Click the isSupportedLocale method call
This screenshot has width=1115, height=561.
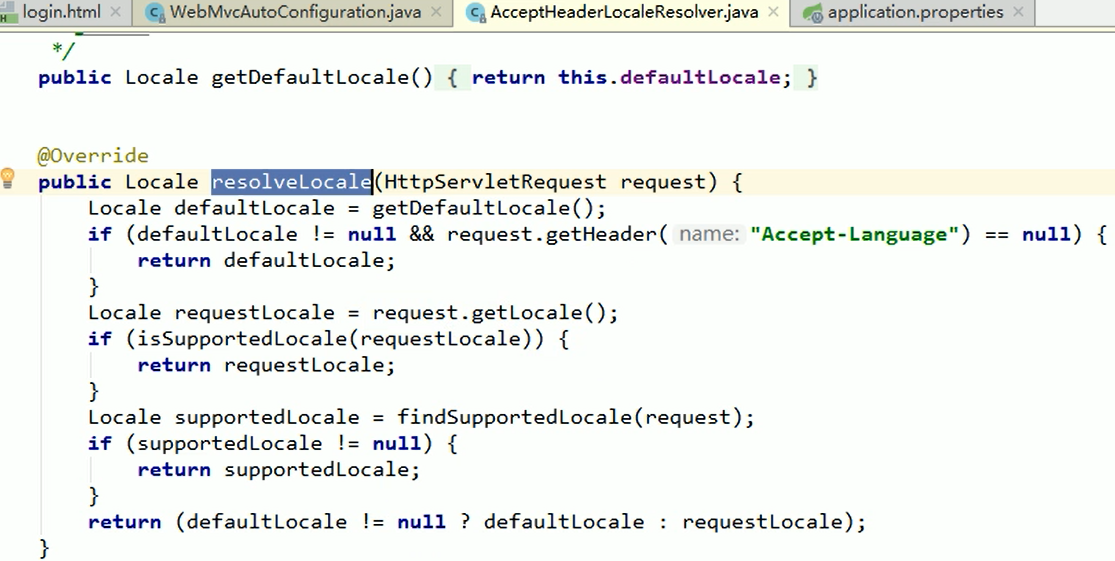click(x=242, y=339)
